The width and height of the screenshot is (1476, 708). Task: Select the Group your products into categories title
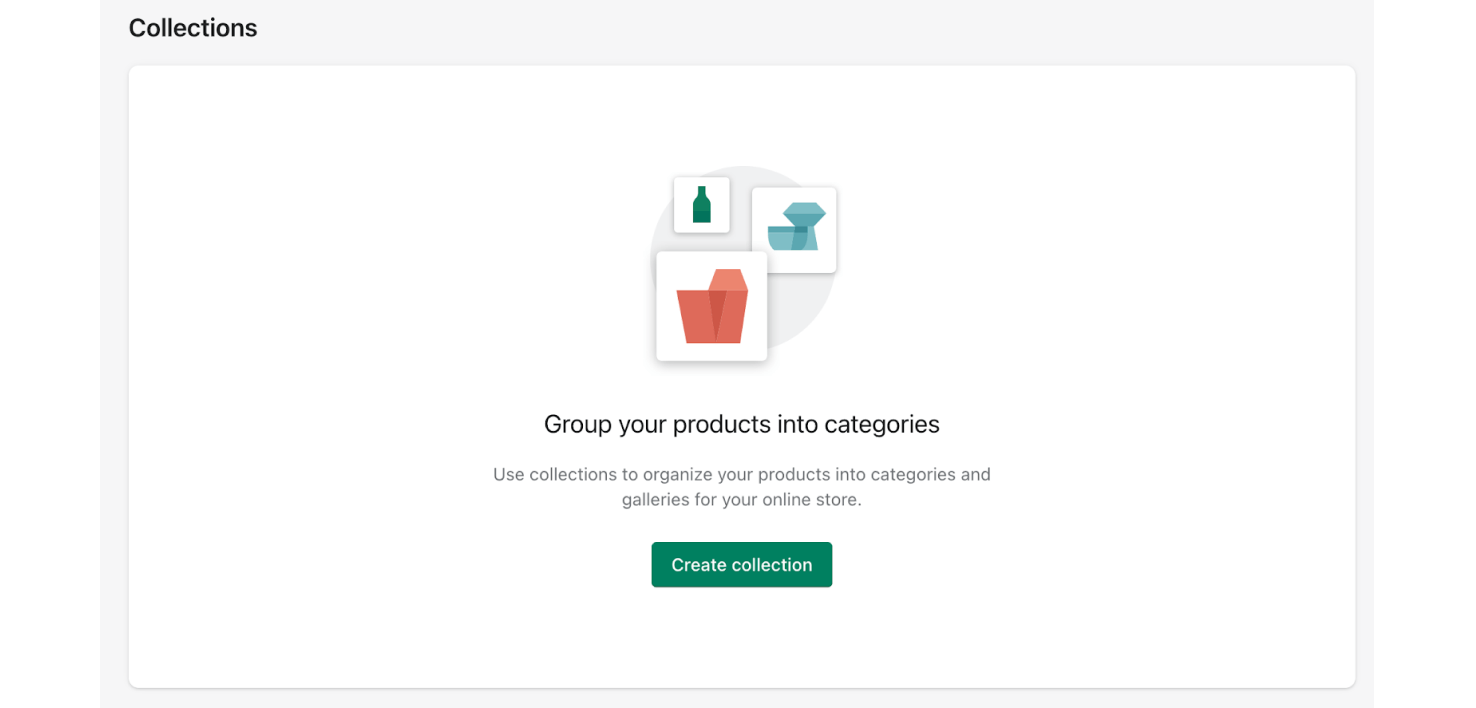click(x=740, y=424)
